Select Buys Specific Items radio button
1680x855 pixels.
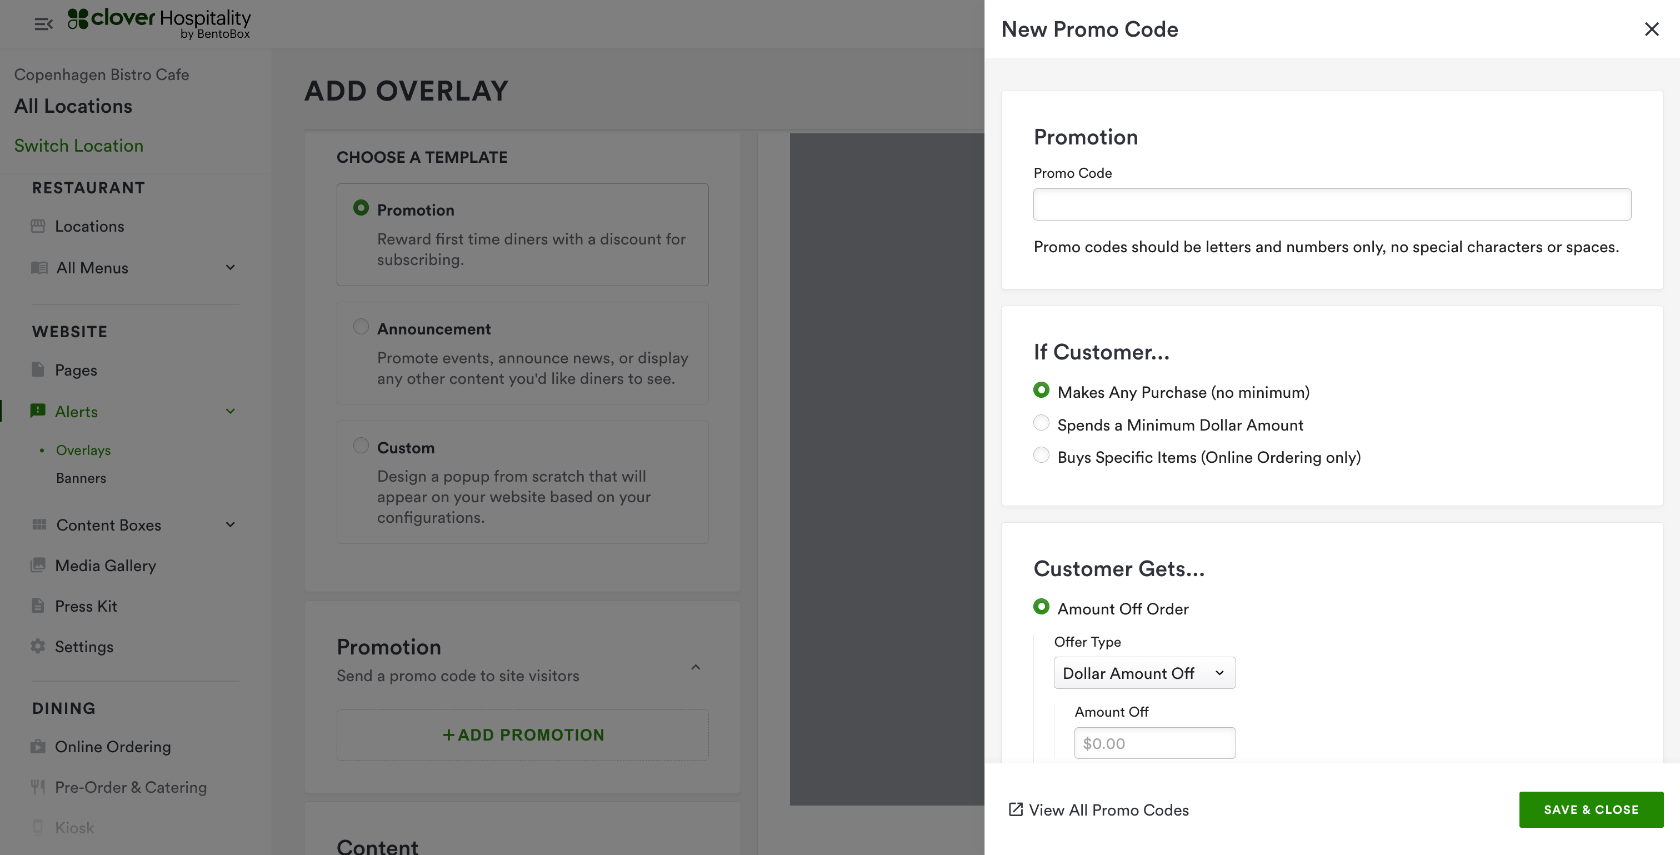[1041, 456]
